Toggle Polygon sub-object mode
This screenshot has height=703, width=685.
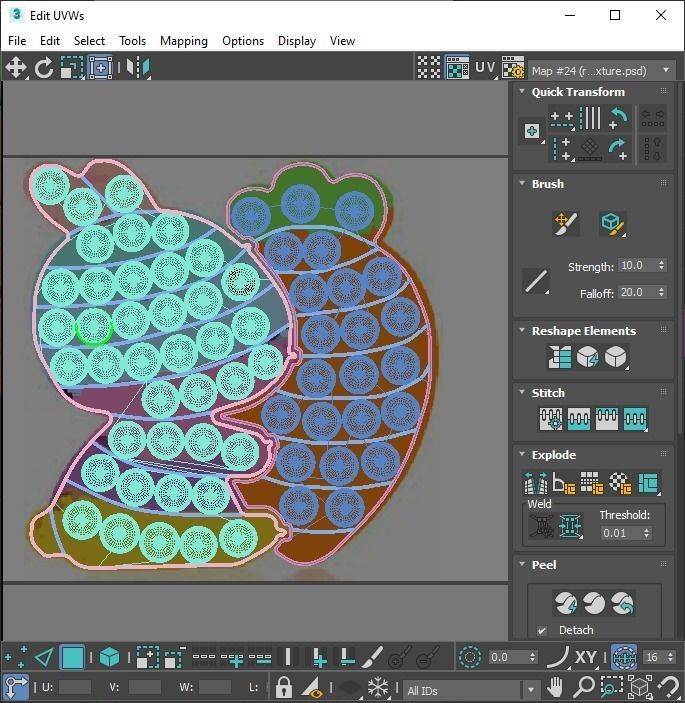73,658
